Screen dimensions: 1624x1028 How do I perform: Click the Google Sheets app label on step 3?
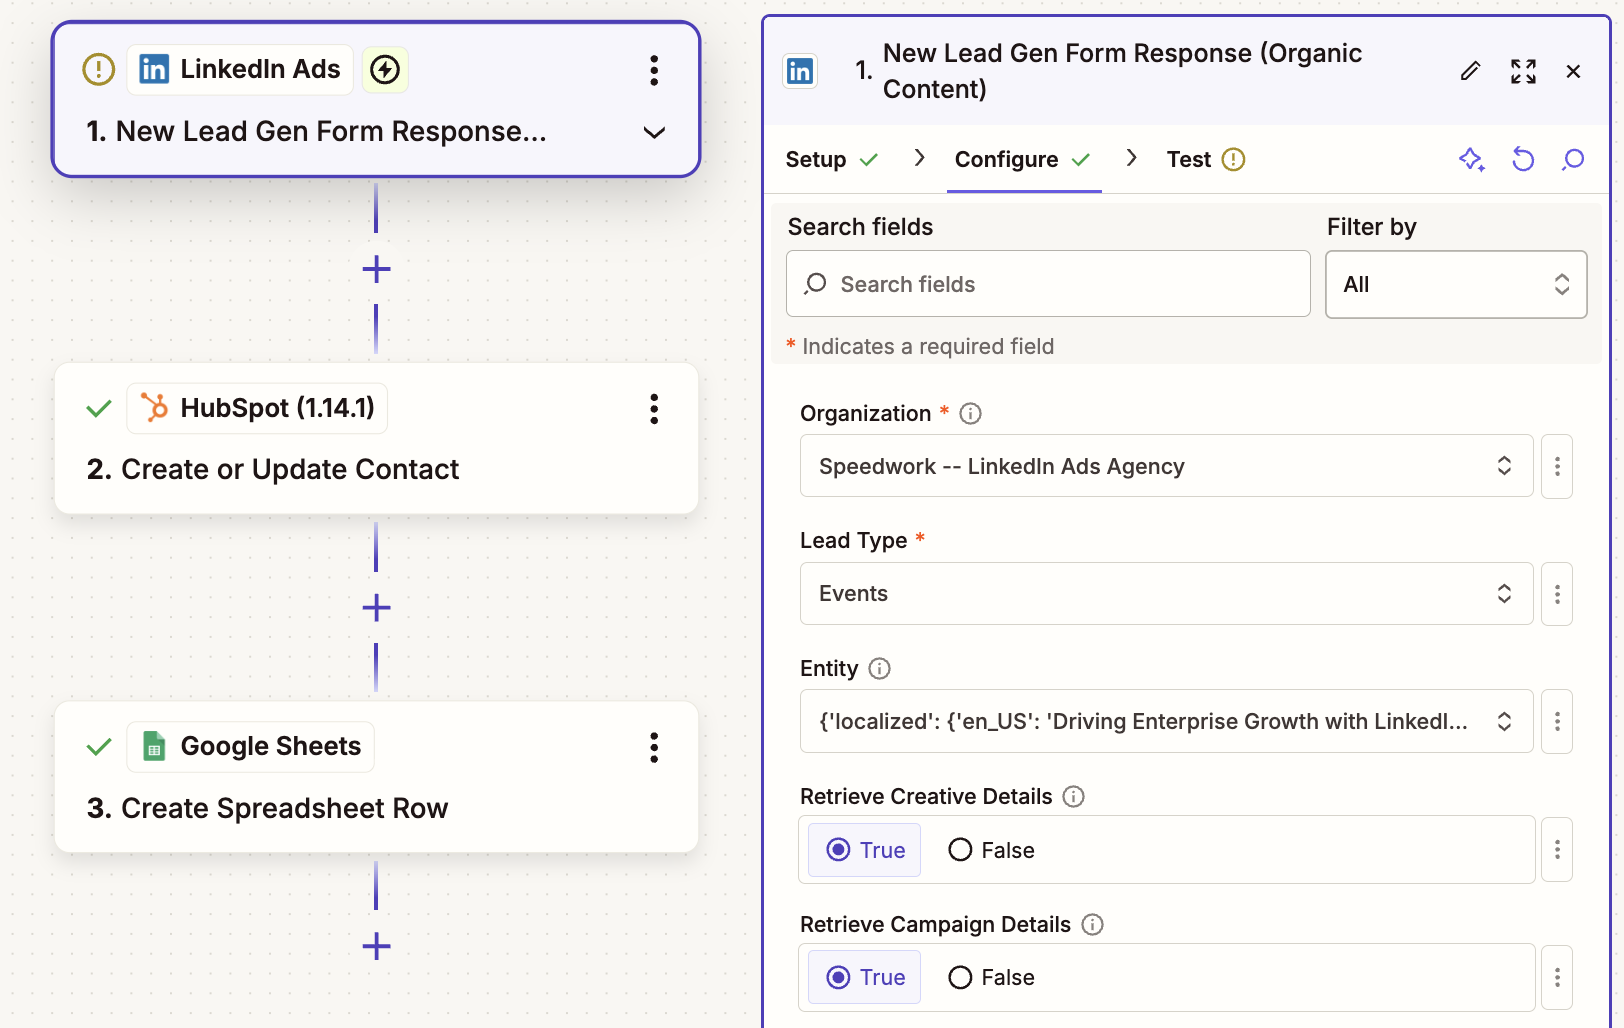250,747
